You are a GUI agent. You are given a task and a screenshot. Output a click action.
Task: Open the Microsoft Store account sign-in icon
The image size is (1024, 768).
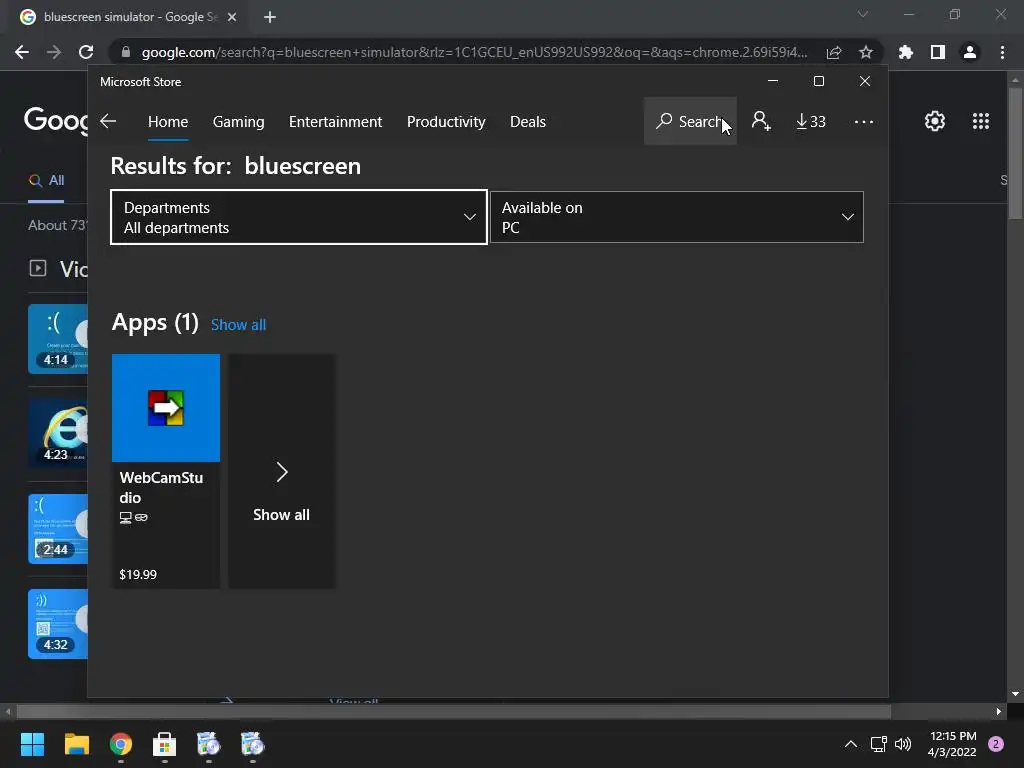click(761, 121)
